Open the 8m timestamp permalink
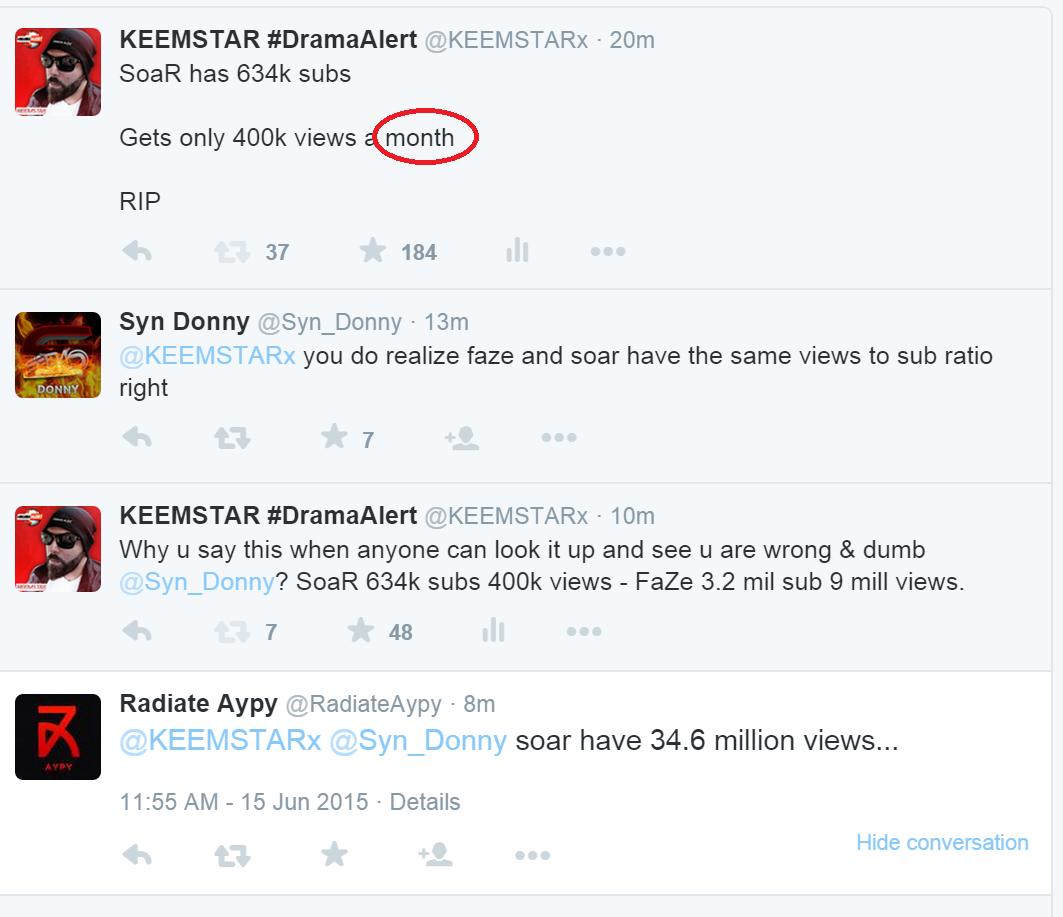Image resolution: width=1063 pixels, height=917 pixels. tap(479, 705)
